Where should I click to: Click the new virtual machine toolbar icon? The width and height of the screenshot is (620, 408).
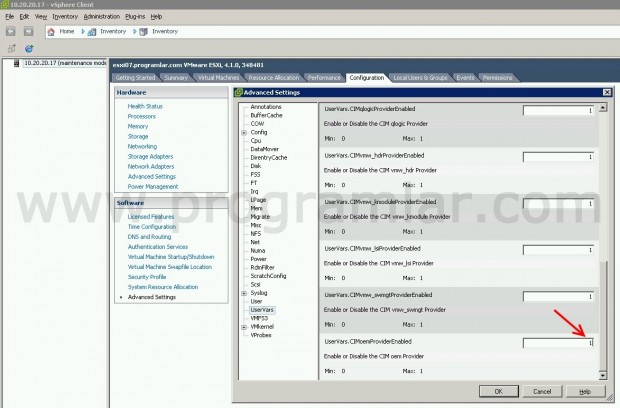pyautogui.click(x=11, y=49)
